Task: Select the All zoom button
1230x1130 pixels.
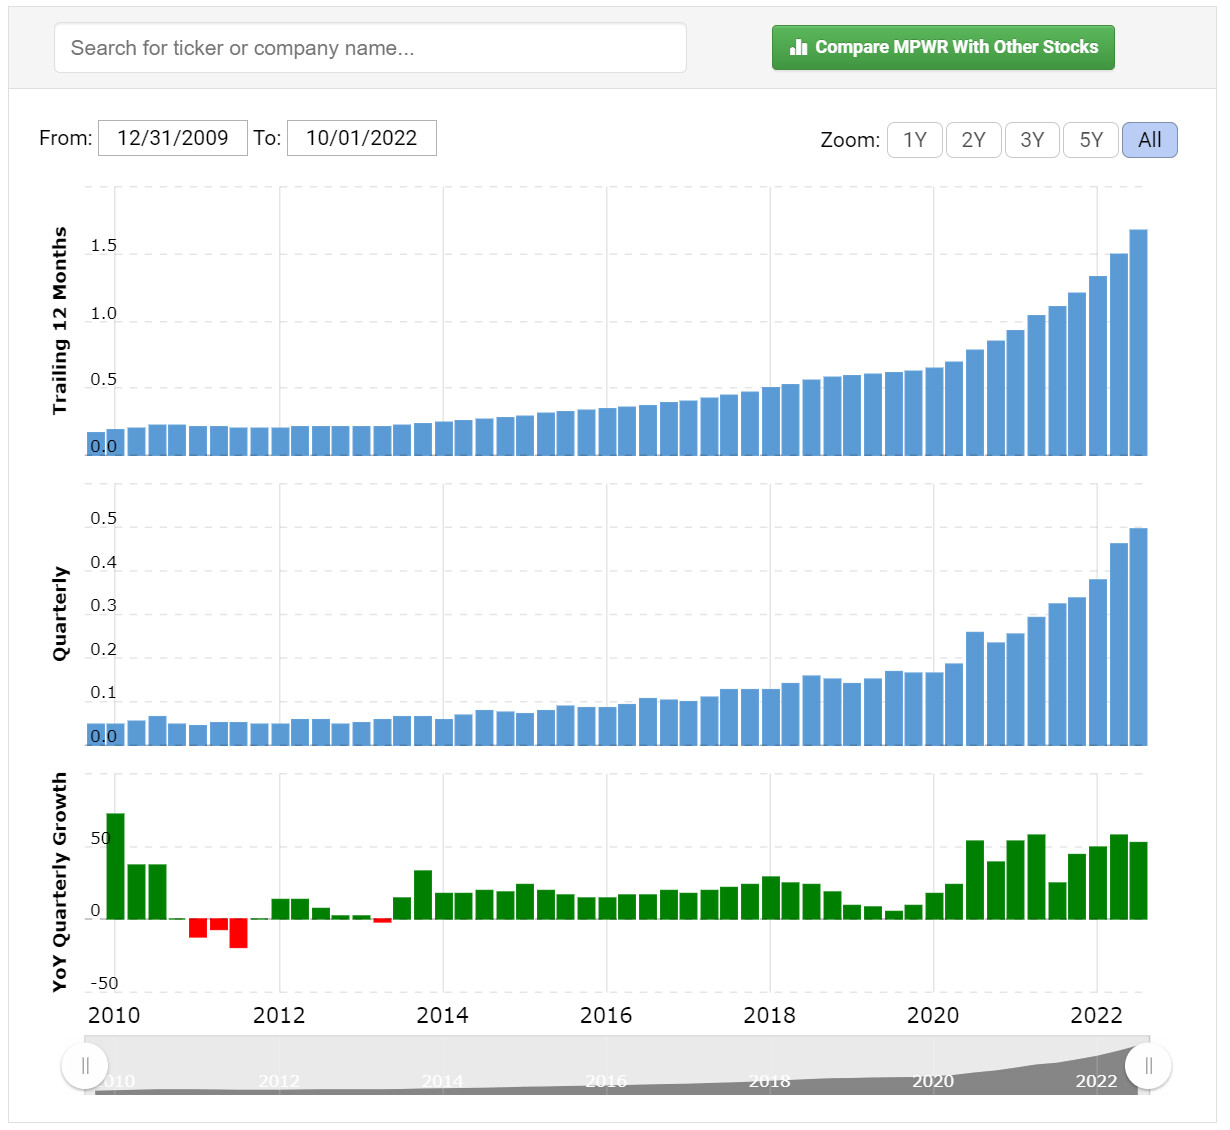Action: click(x=1150, y=140)
